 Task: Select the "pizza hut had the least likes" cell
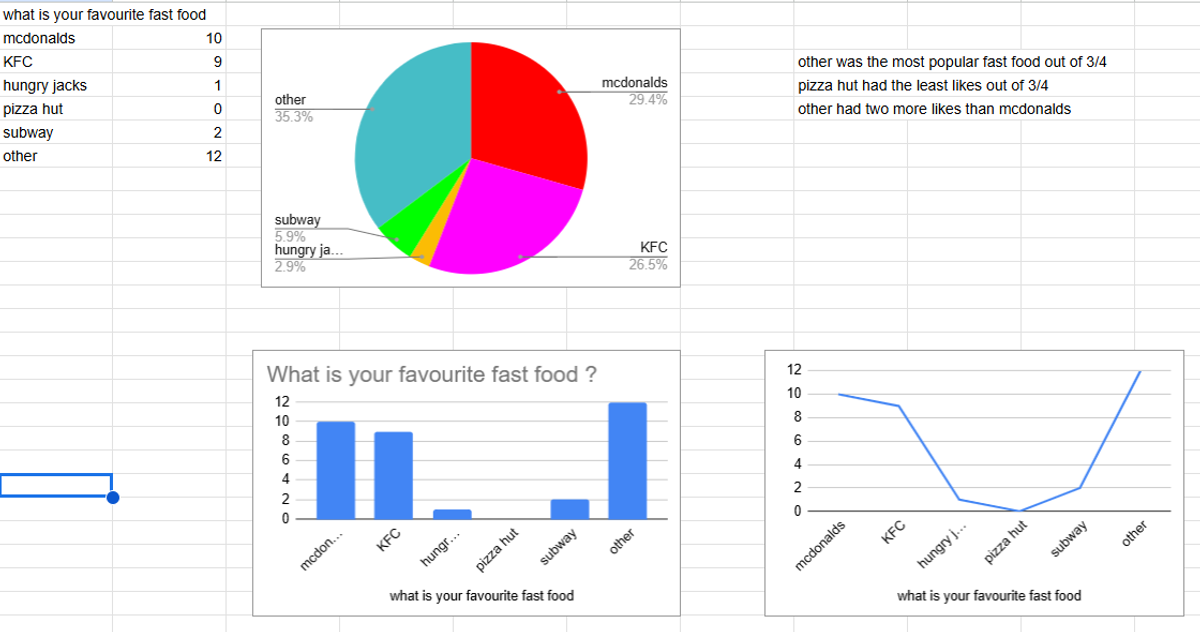922,85
